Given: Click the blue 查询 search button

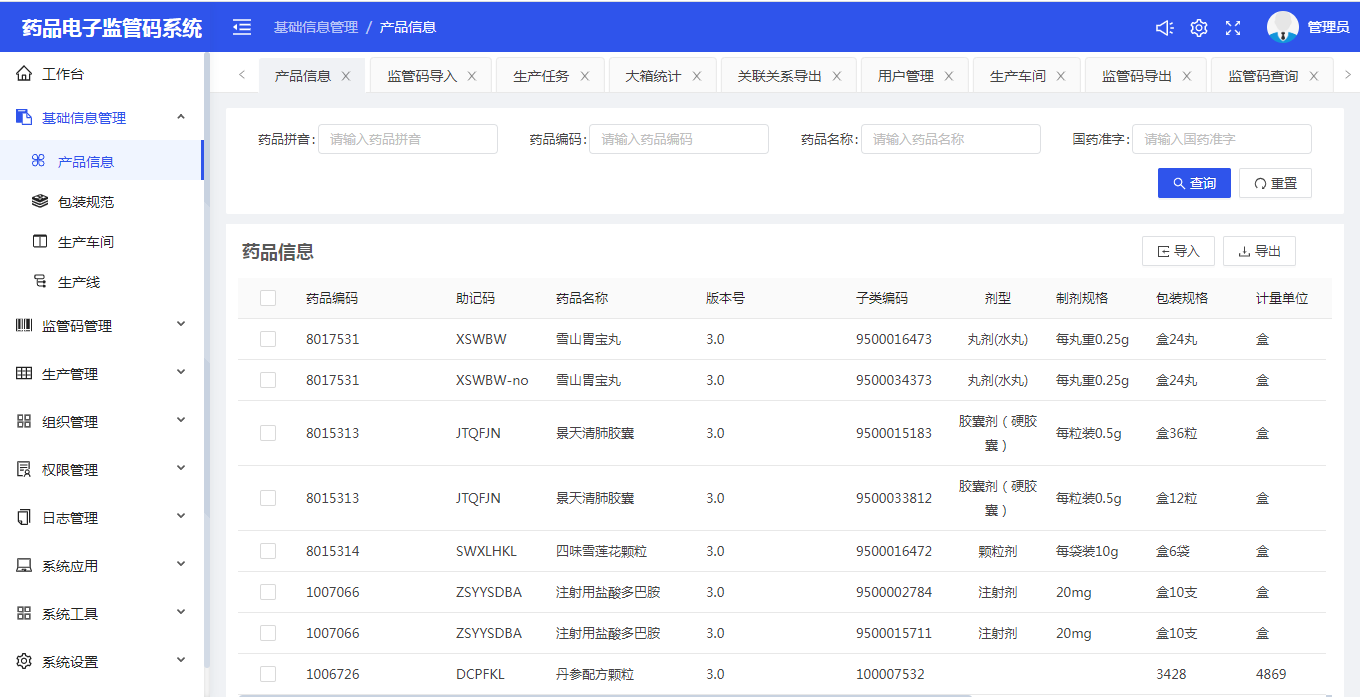Looking at the screenshot, I should [x=1194, y=183].
